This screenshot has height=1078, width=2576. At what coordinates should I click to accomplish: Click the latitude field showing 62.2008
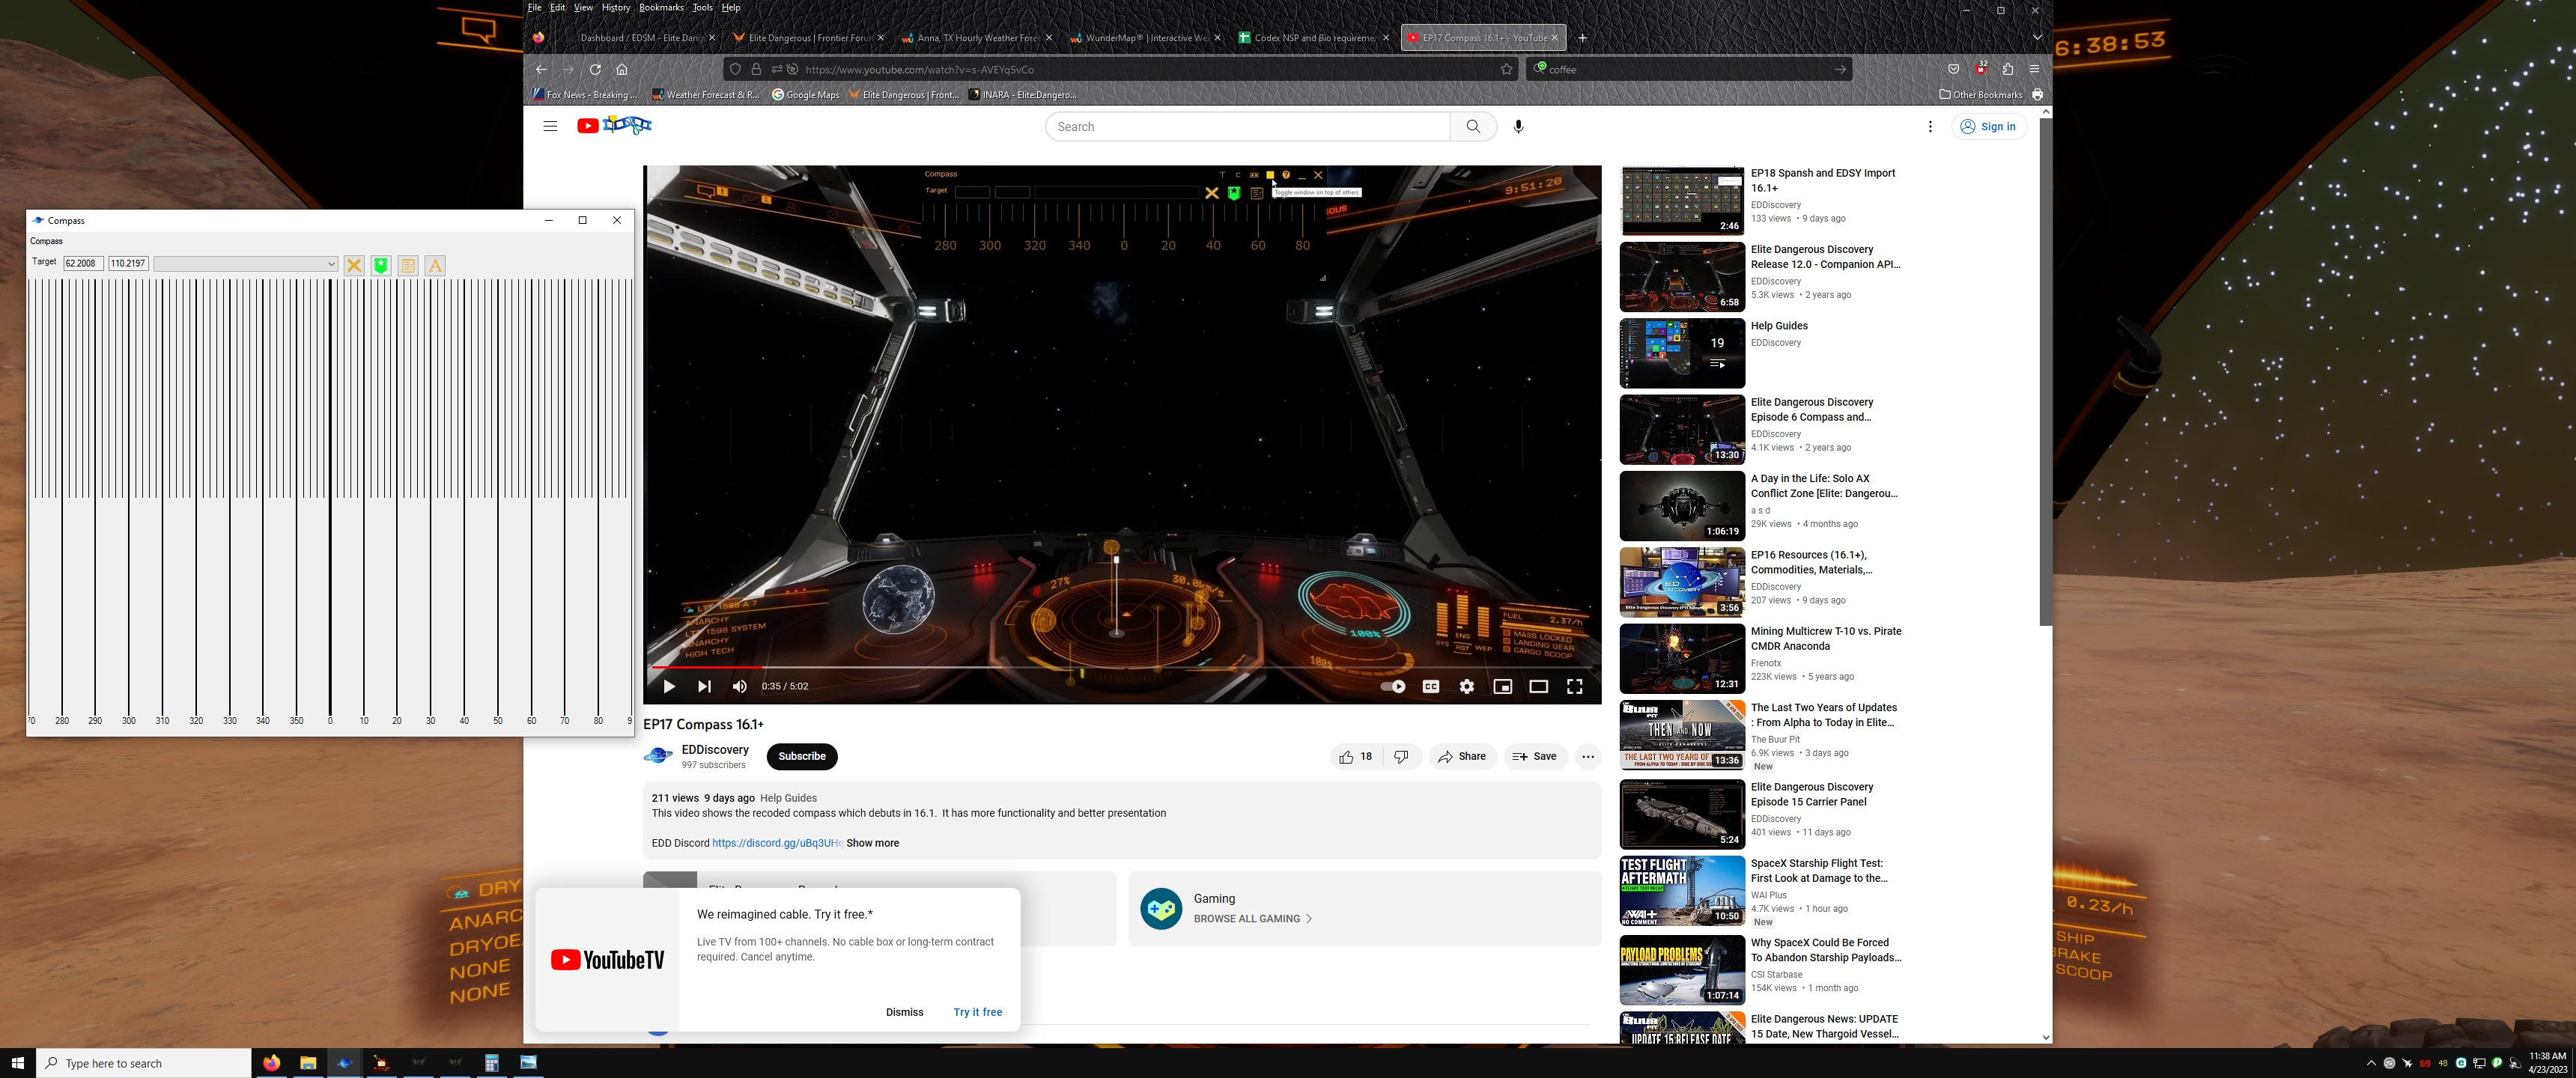point(83,264)
